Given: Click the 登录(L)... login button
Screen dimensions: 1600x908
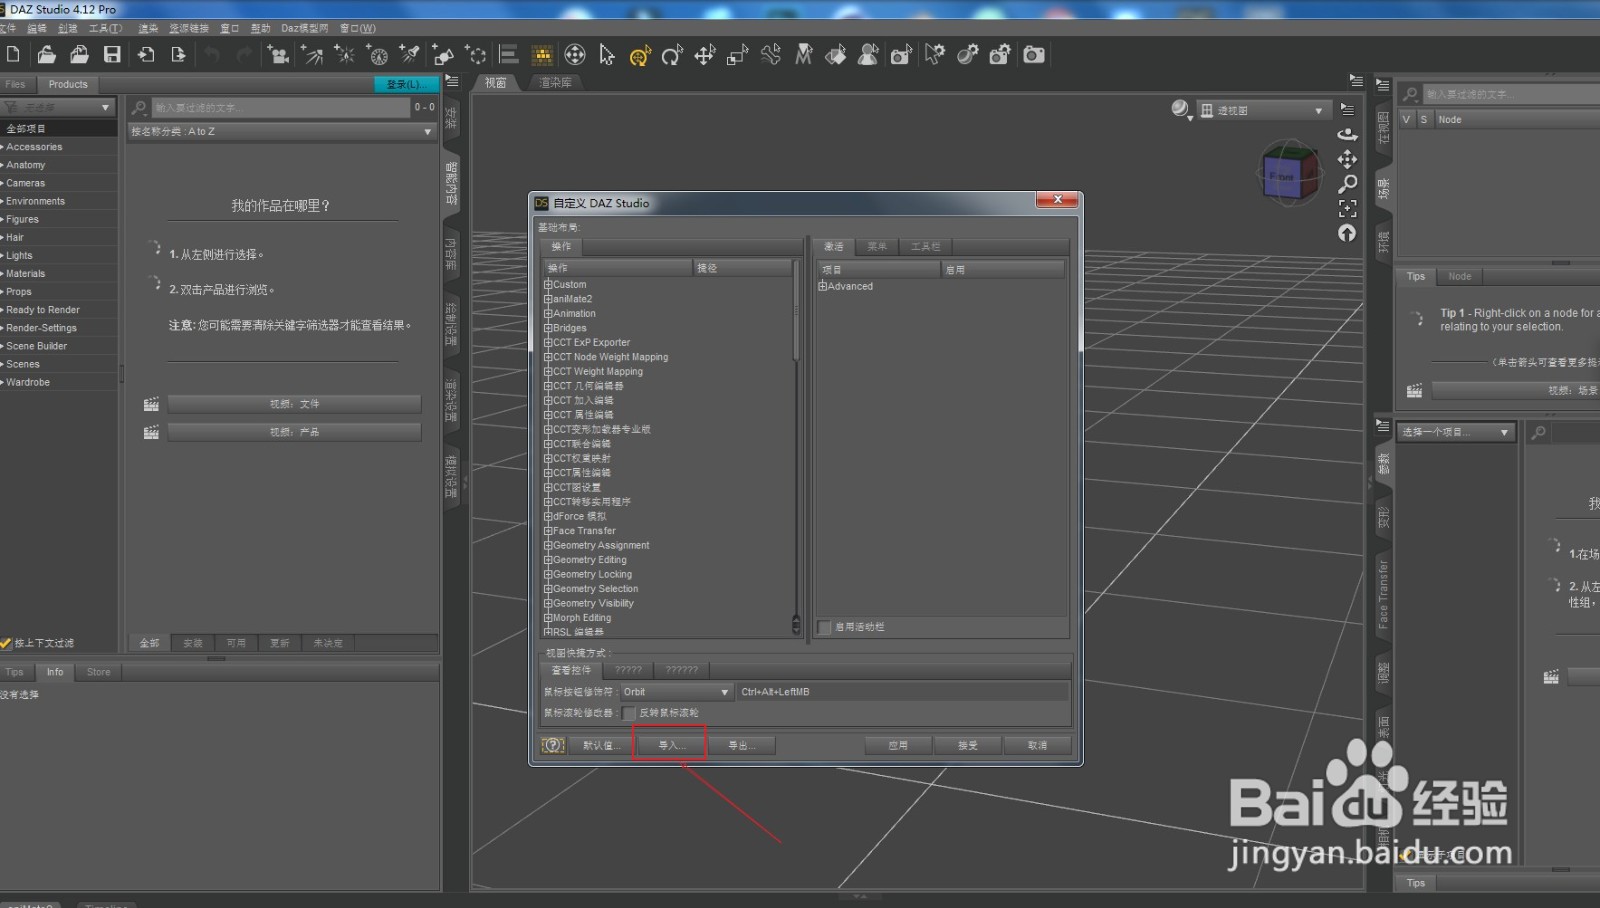Looking at the screenshot, I should (405, 84).
